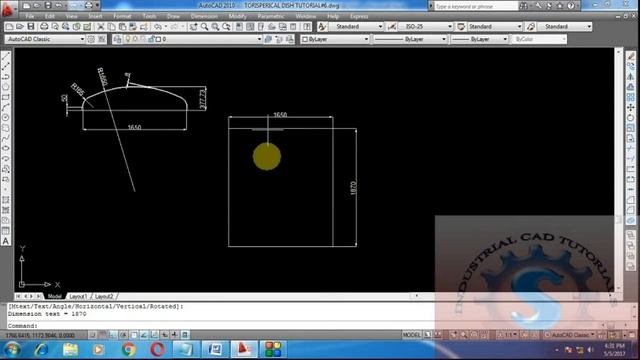640x360 pixels.
Task: Click the Plot printer icon in Standard toolbar
Action: tap(44, 27)
